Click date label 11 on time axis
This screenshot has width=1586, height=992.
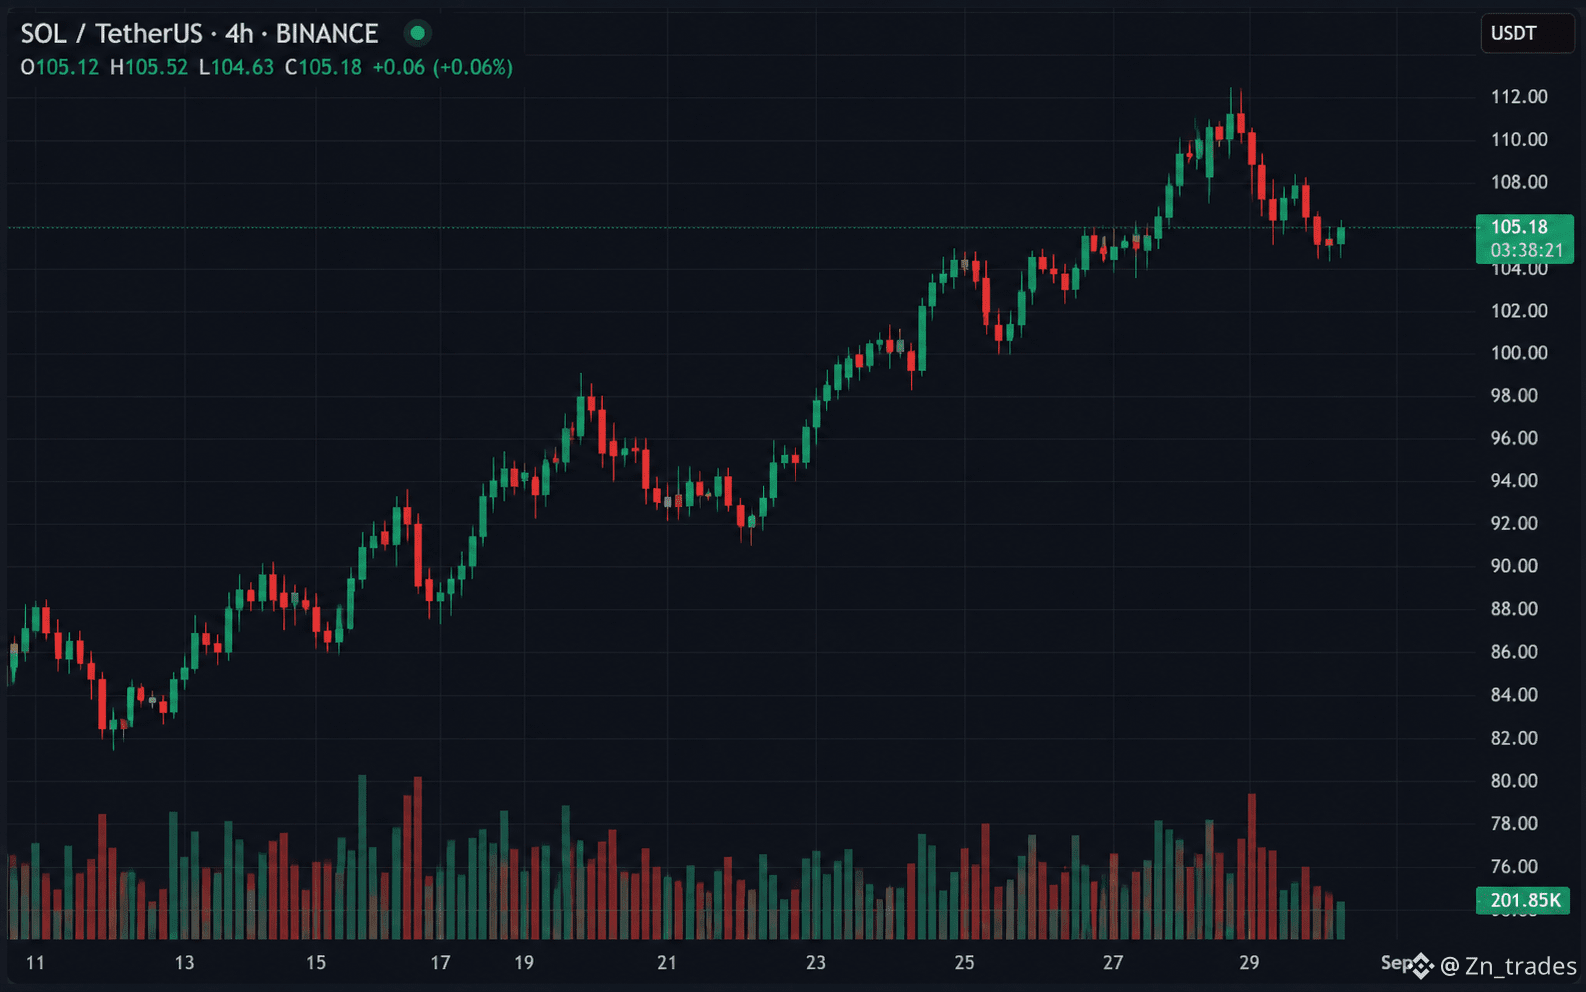pos(35,963)
